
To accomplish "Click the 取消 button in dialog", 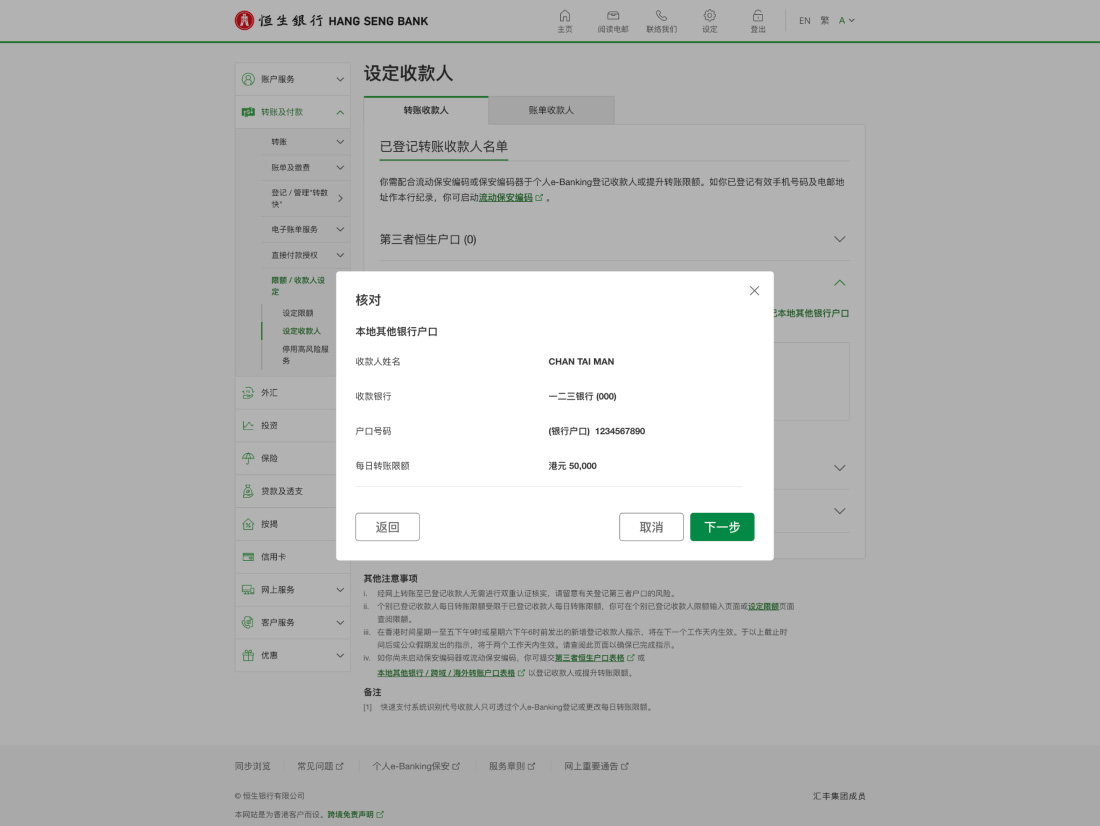I will coord(651,527).
